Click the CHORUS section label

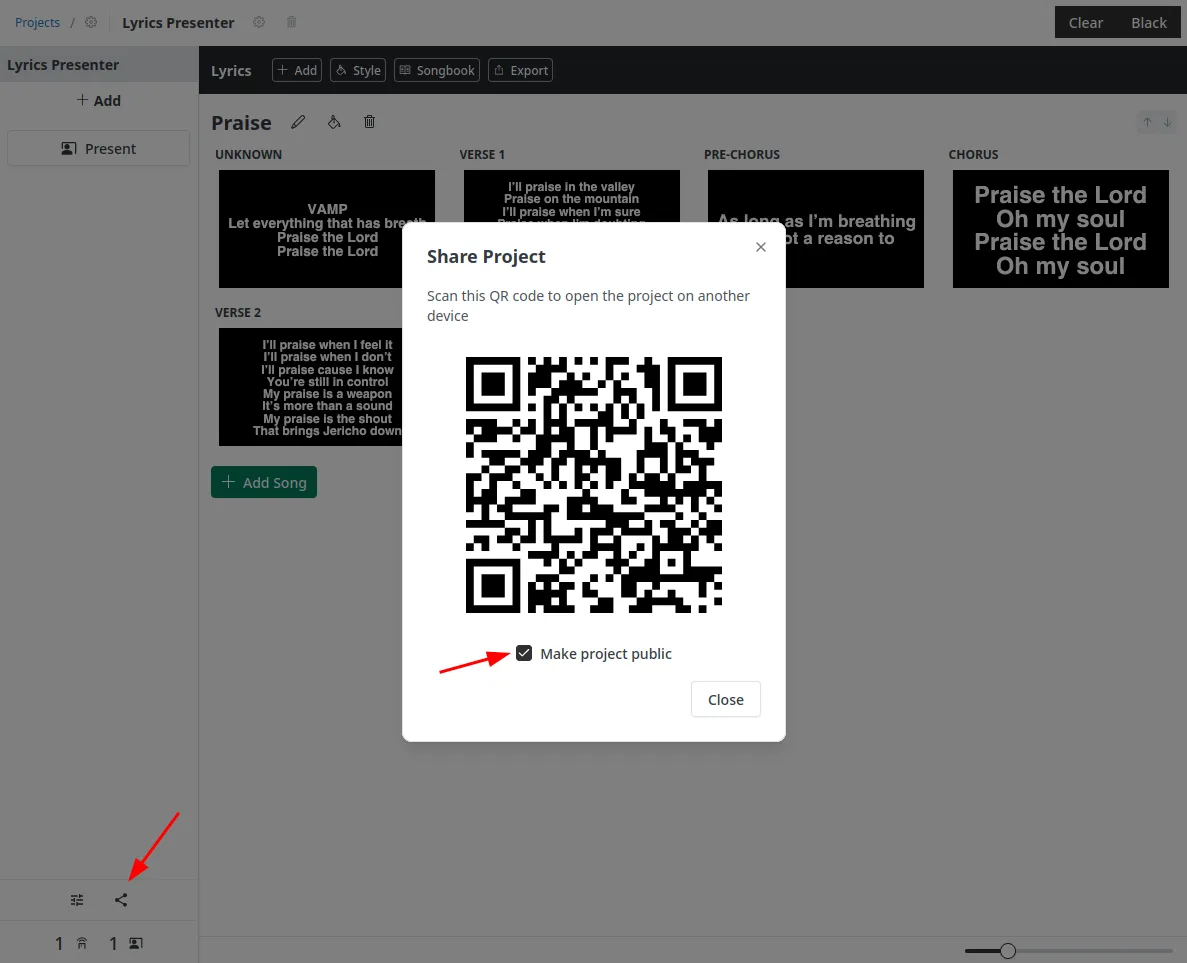coord(974,154)
